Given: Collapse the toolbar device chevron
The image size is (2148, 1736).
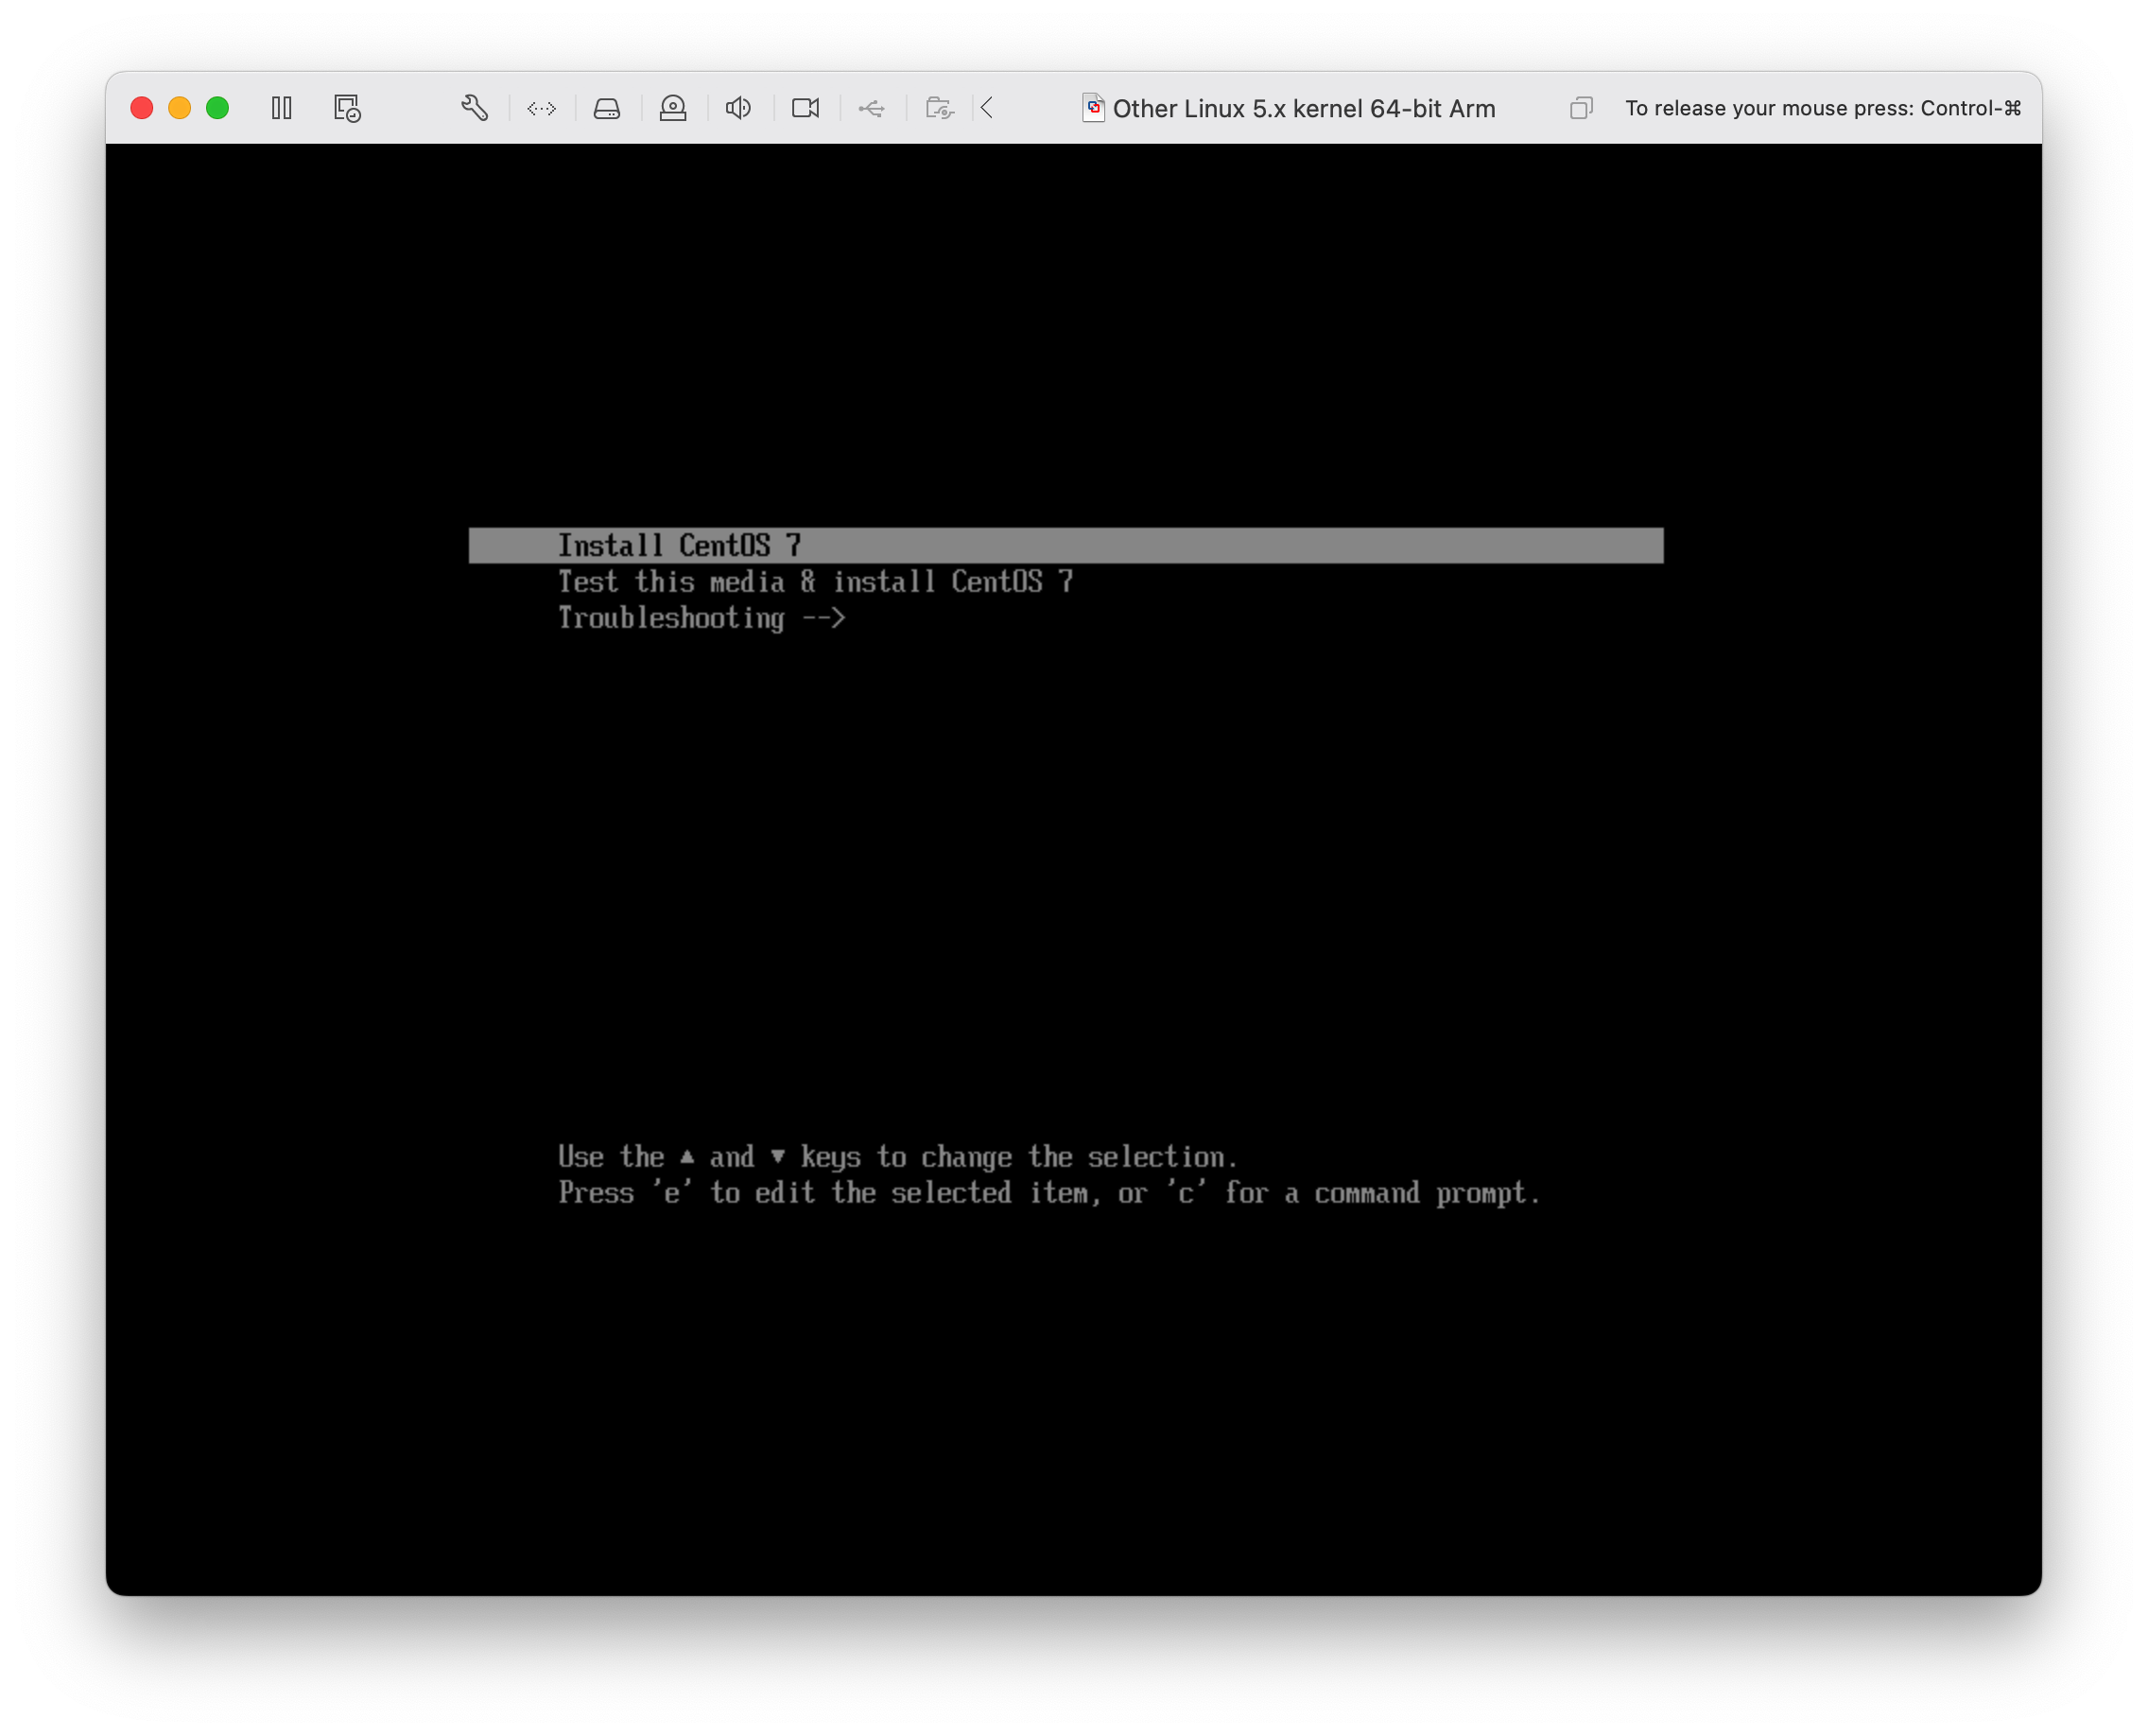Looking at the screenshot, I should (987, 108).
